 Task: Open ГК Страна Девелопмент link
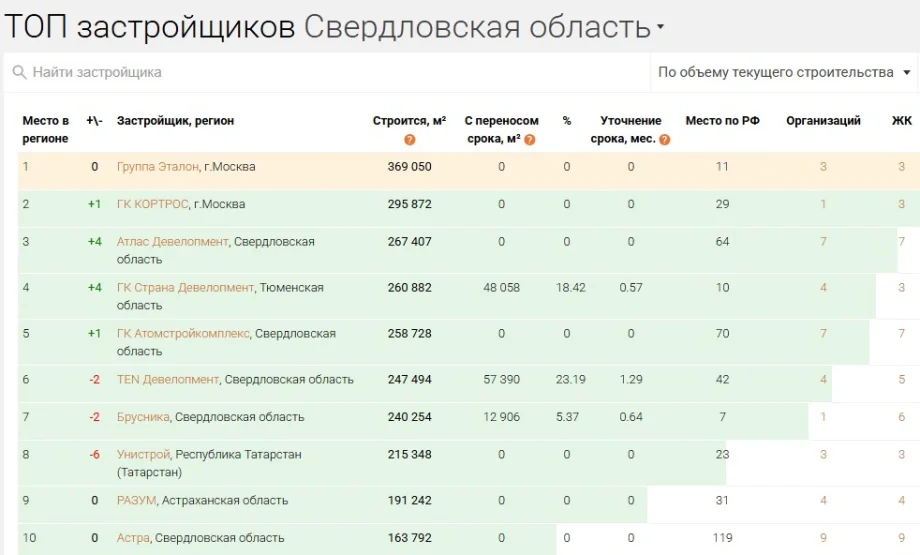(185, 287)
